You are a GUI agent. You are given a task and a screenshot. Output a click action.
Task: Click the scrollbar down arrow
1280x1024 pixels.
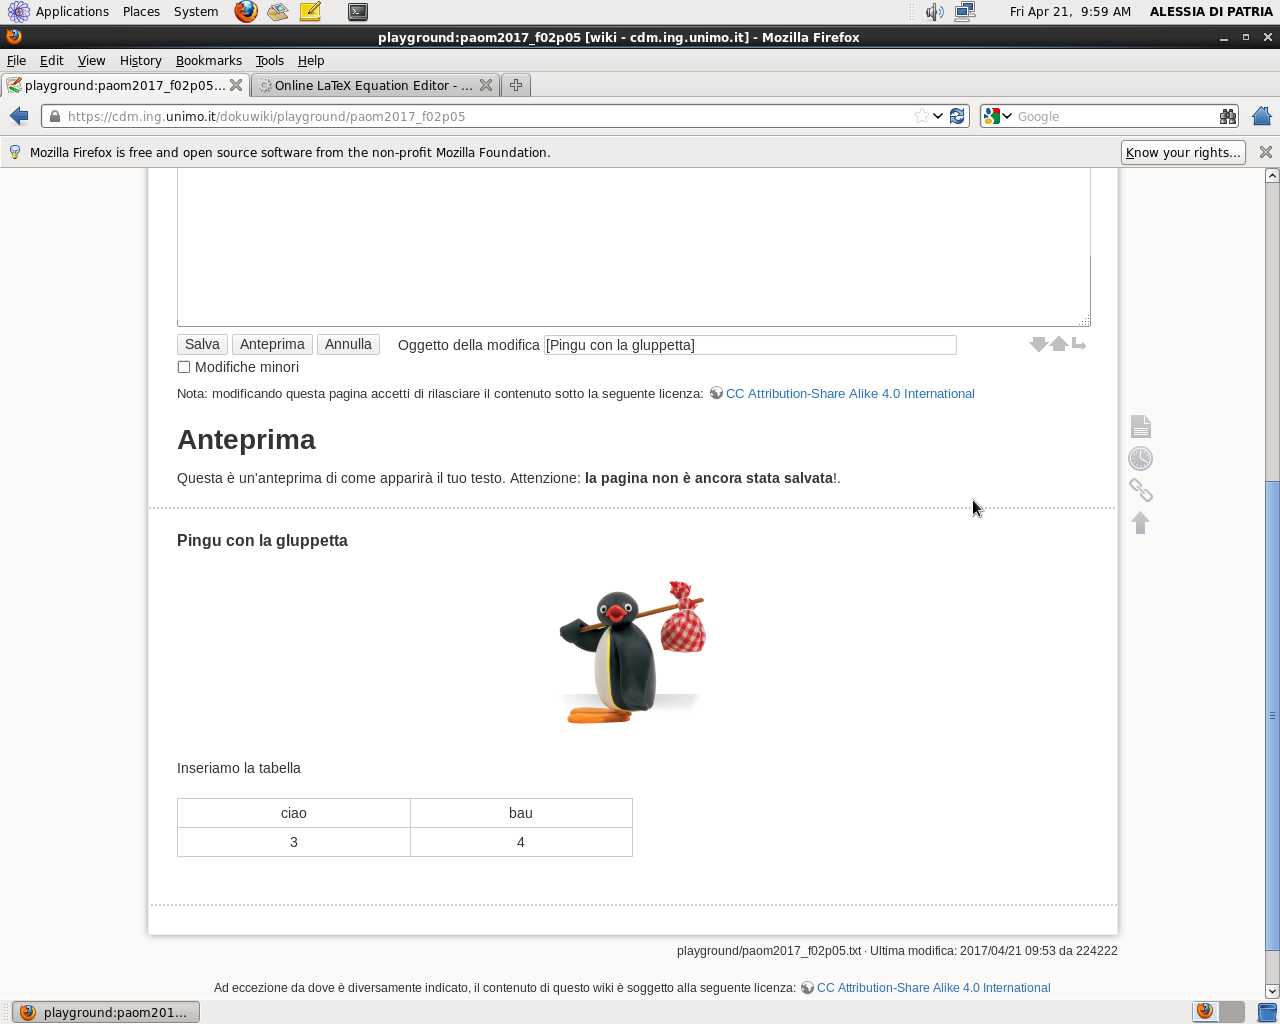coord(1272,991)
